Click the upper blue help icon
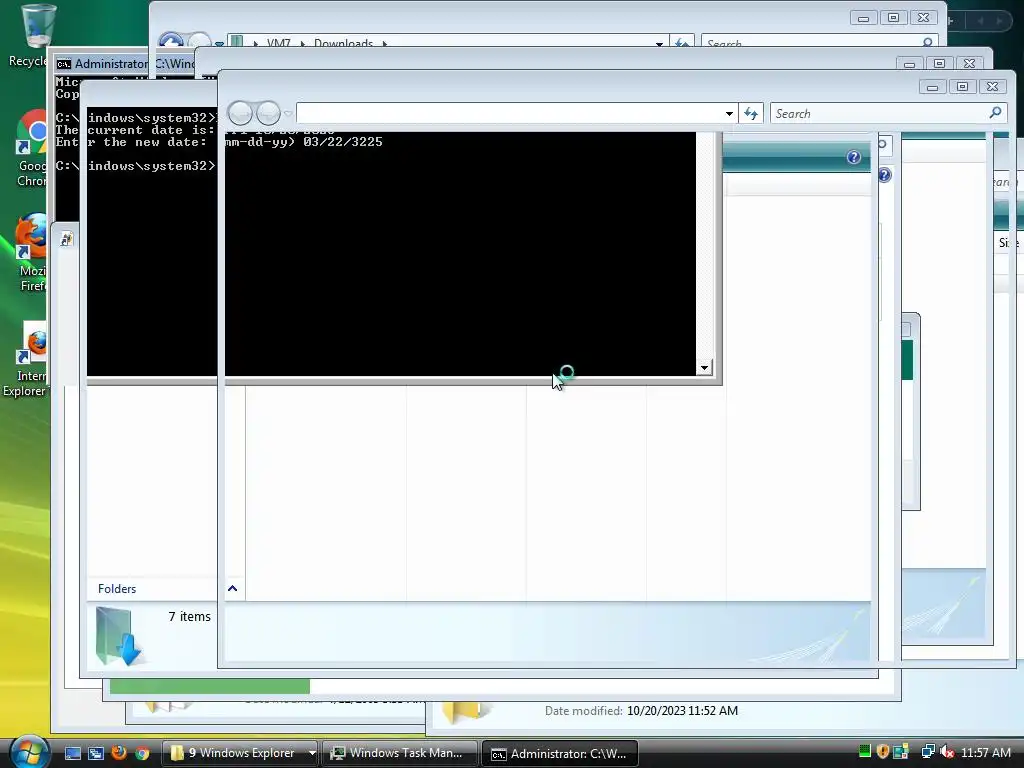 click(854, 157)
